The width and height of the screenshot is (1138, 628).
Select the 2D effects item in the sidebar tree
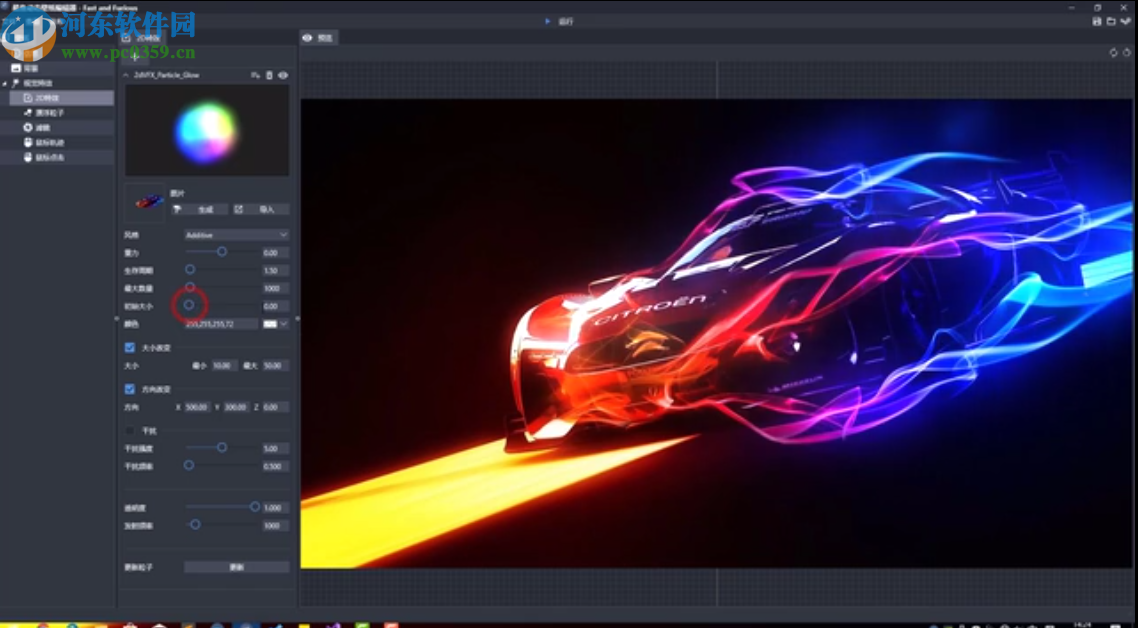pos(48,98)
